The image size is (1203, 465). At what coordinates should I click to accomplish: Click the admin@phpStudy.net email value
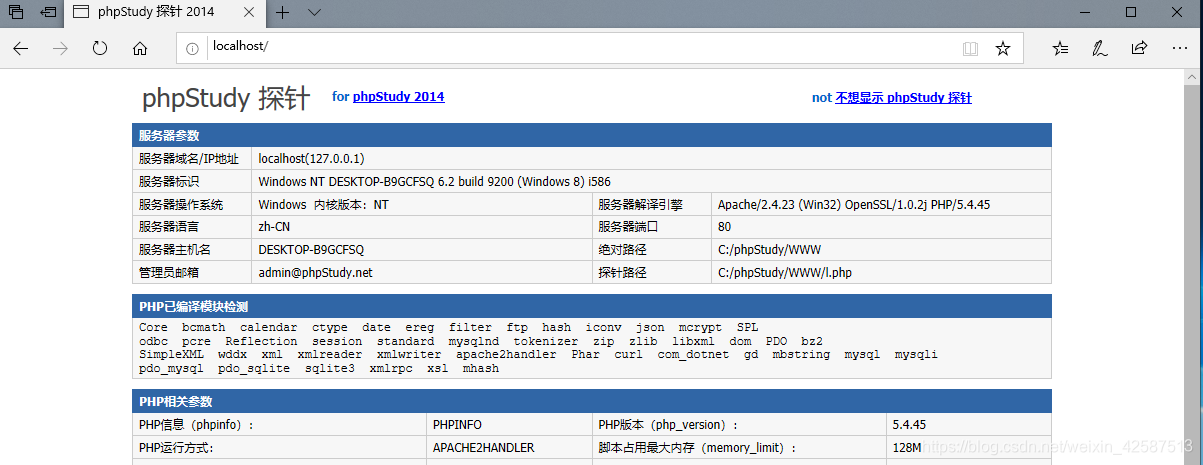315,273
